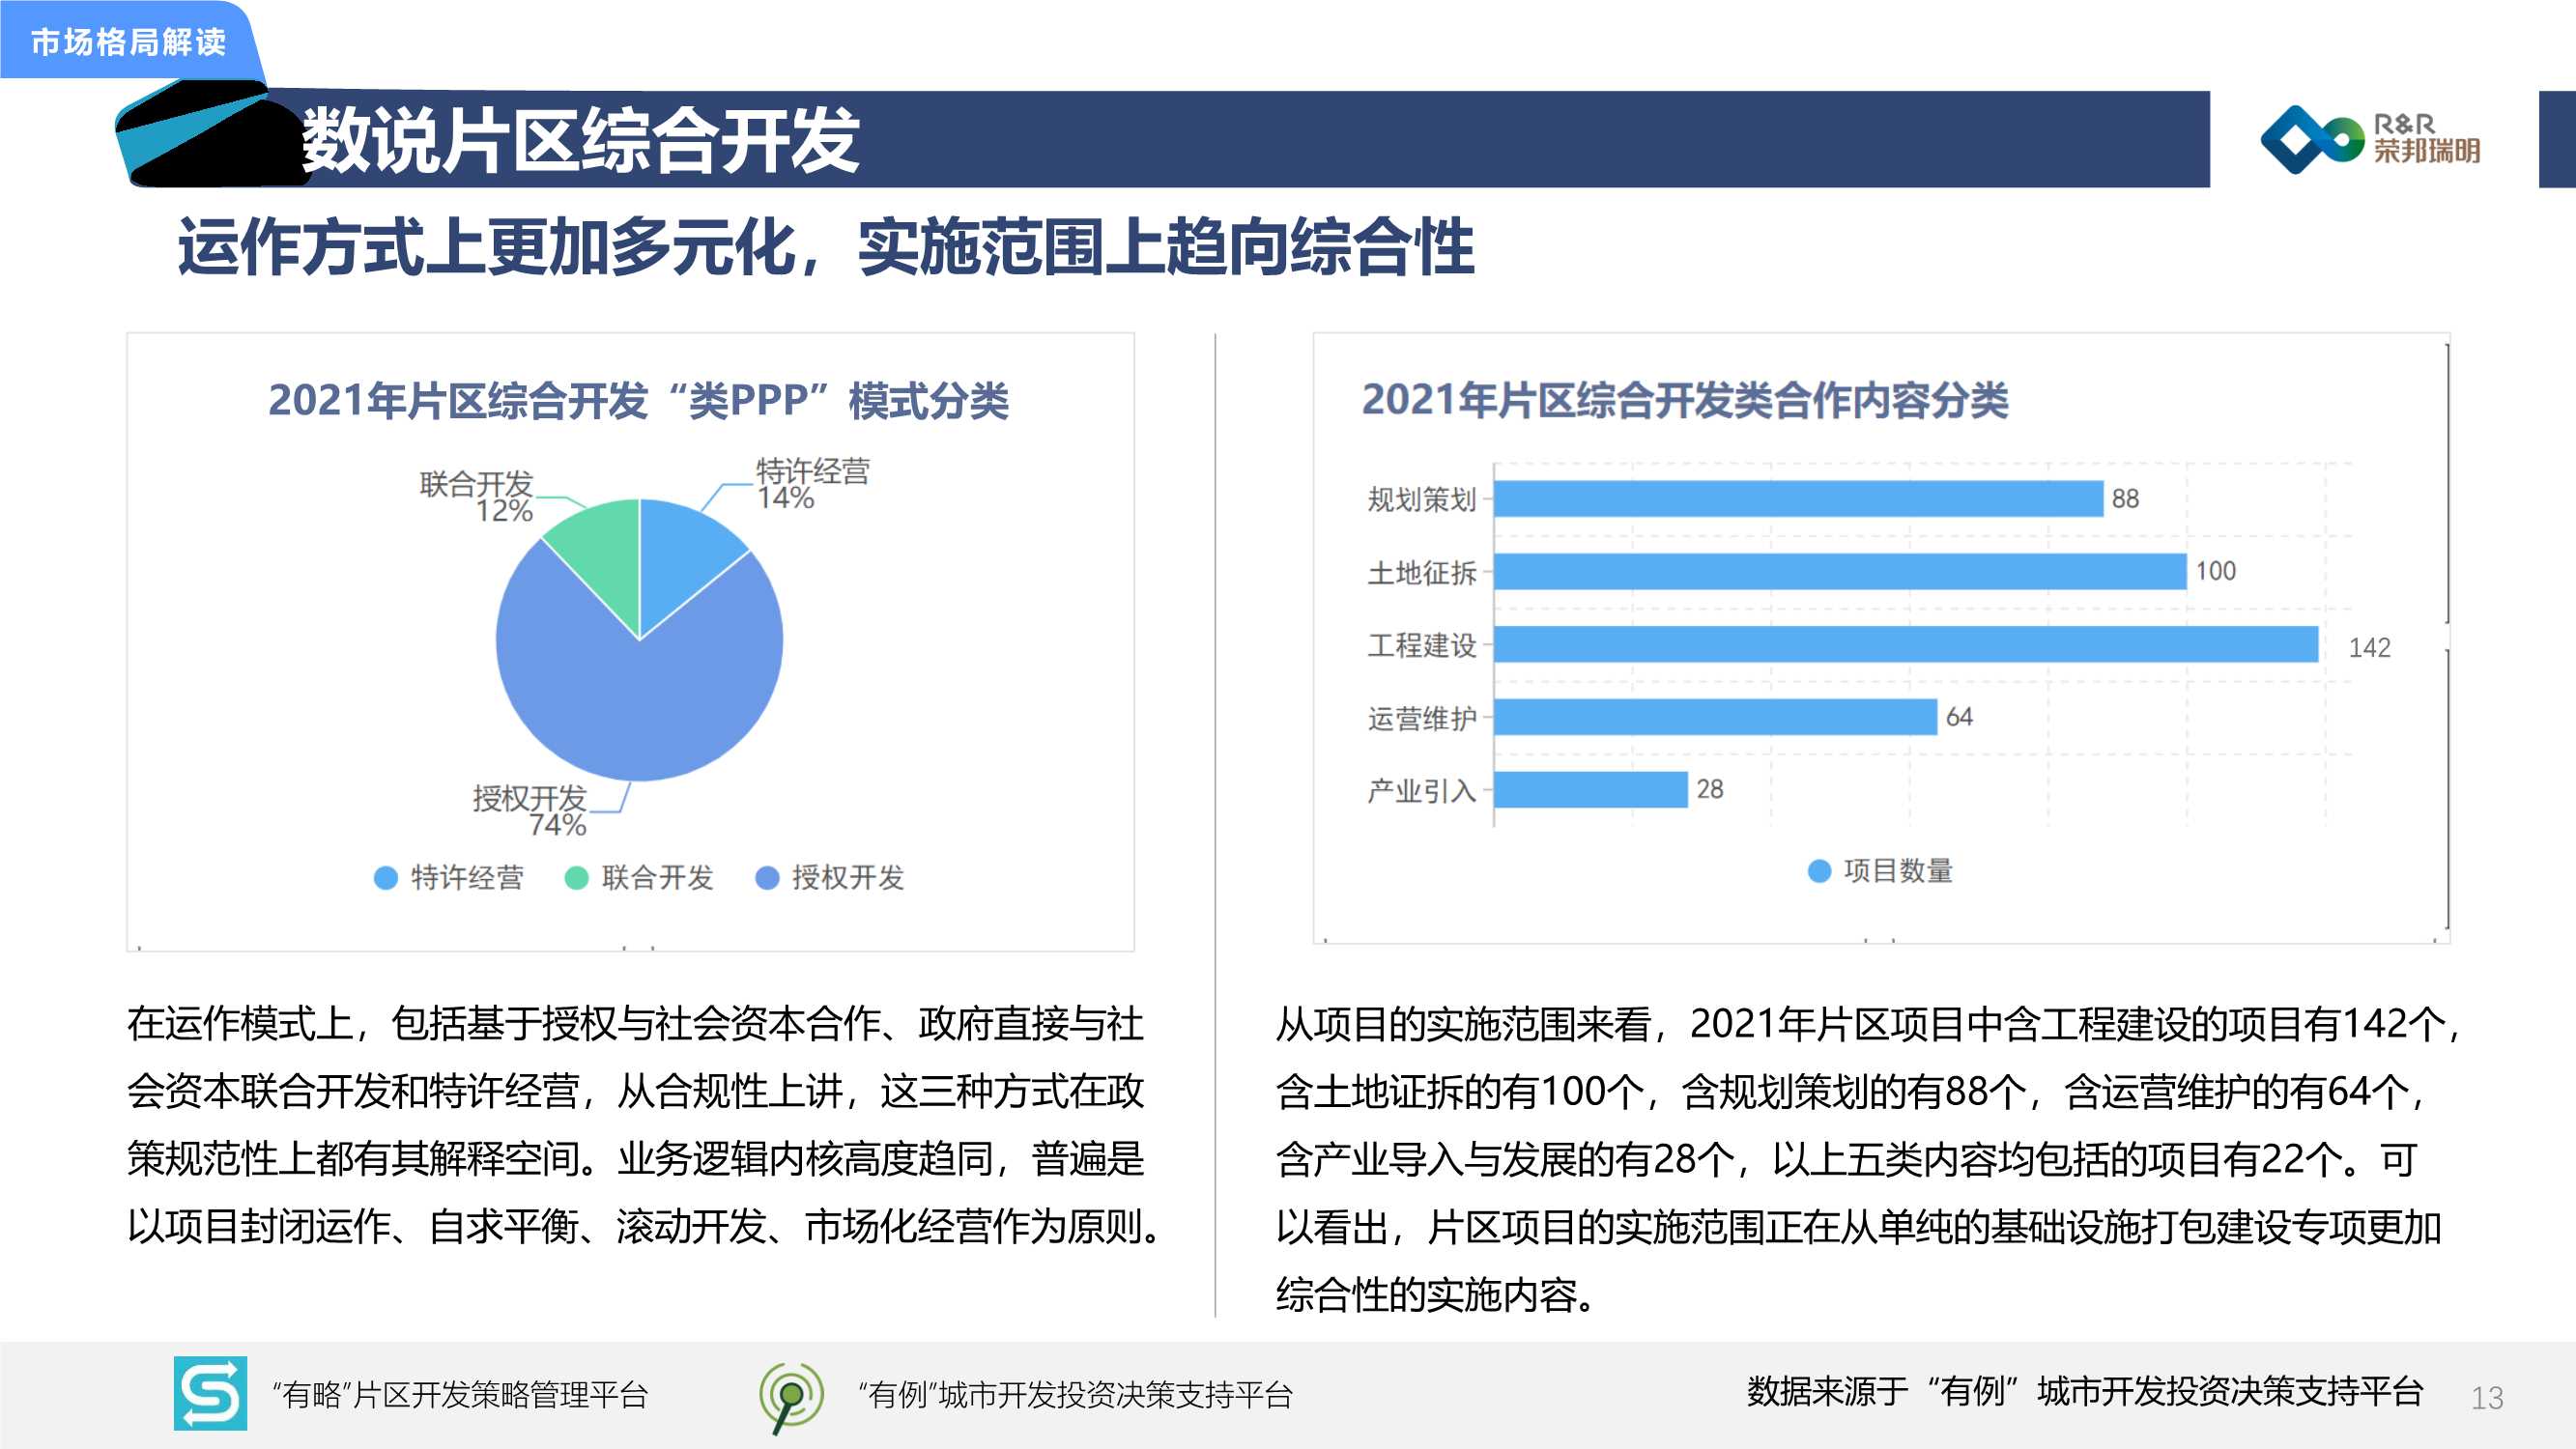Click the 项目数量 legend dot
Viewport: 2576px width, 1449px height.
click(1819, 871)
